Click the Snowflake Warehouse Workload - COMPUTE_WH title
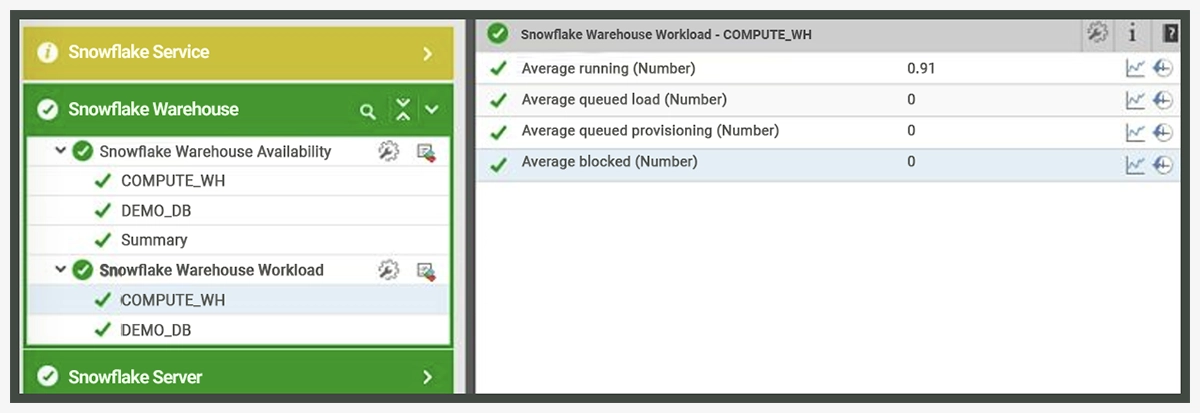Screen dimensions: 1200x413 (666, 35)
